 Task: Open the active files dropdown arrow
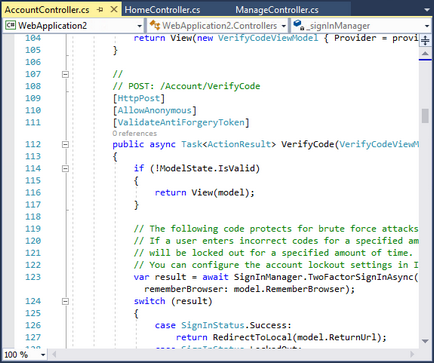[x=427, y=10]
